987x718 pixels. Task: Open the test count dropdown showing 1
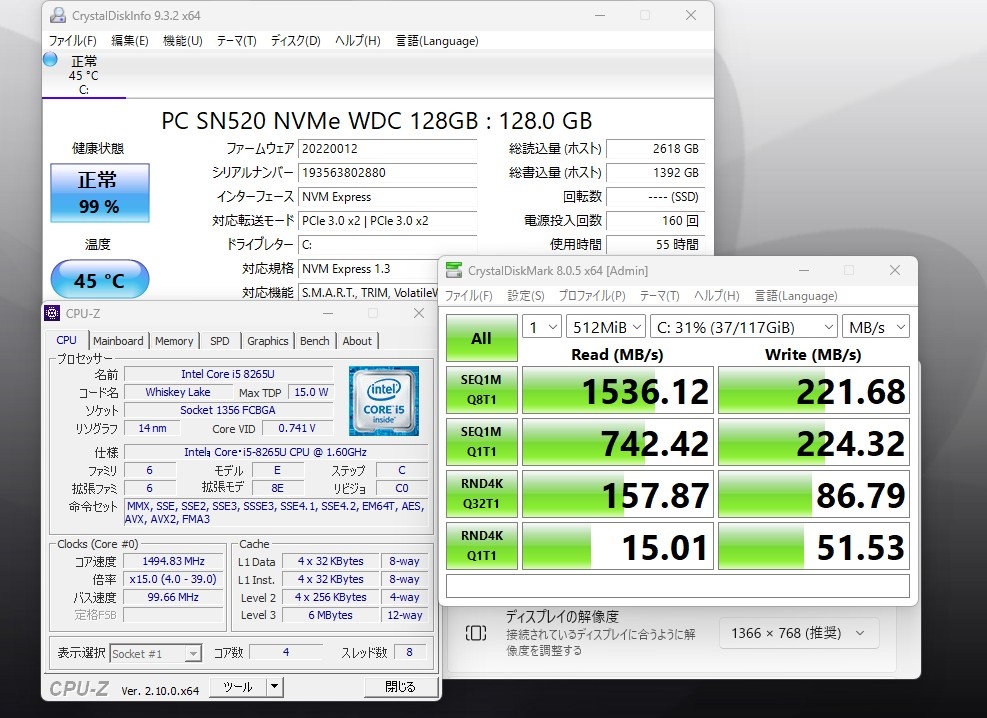pos(541,327)
